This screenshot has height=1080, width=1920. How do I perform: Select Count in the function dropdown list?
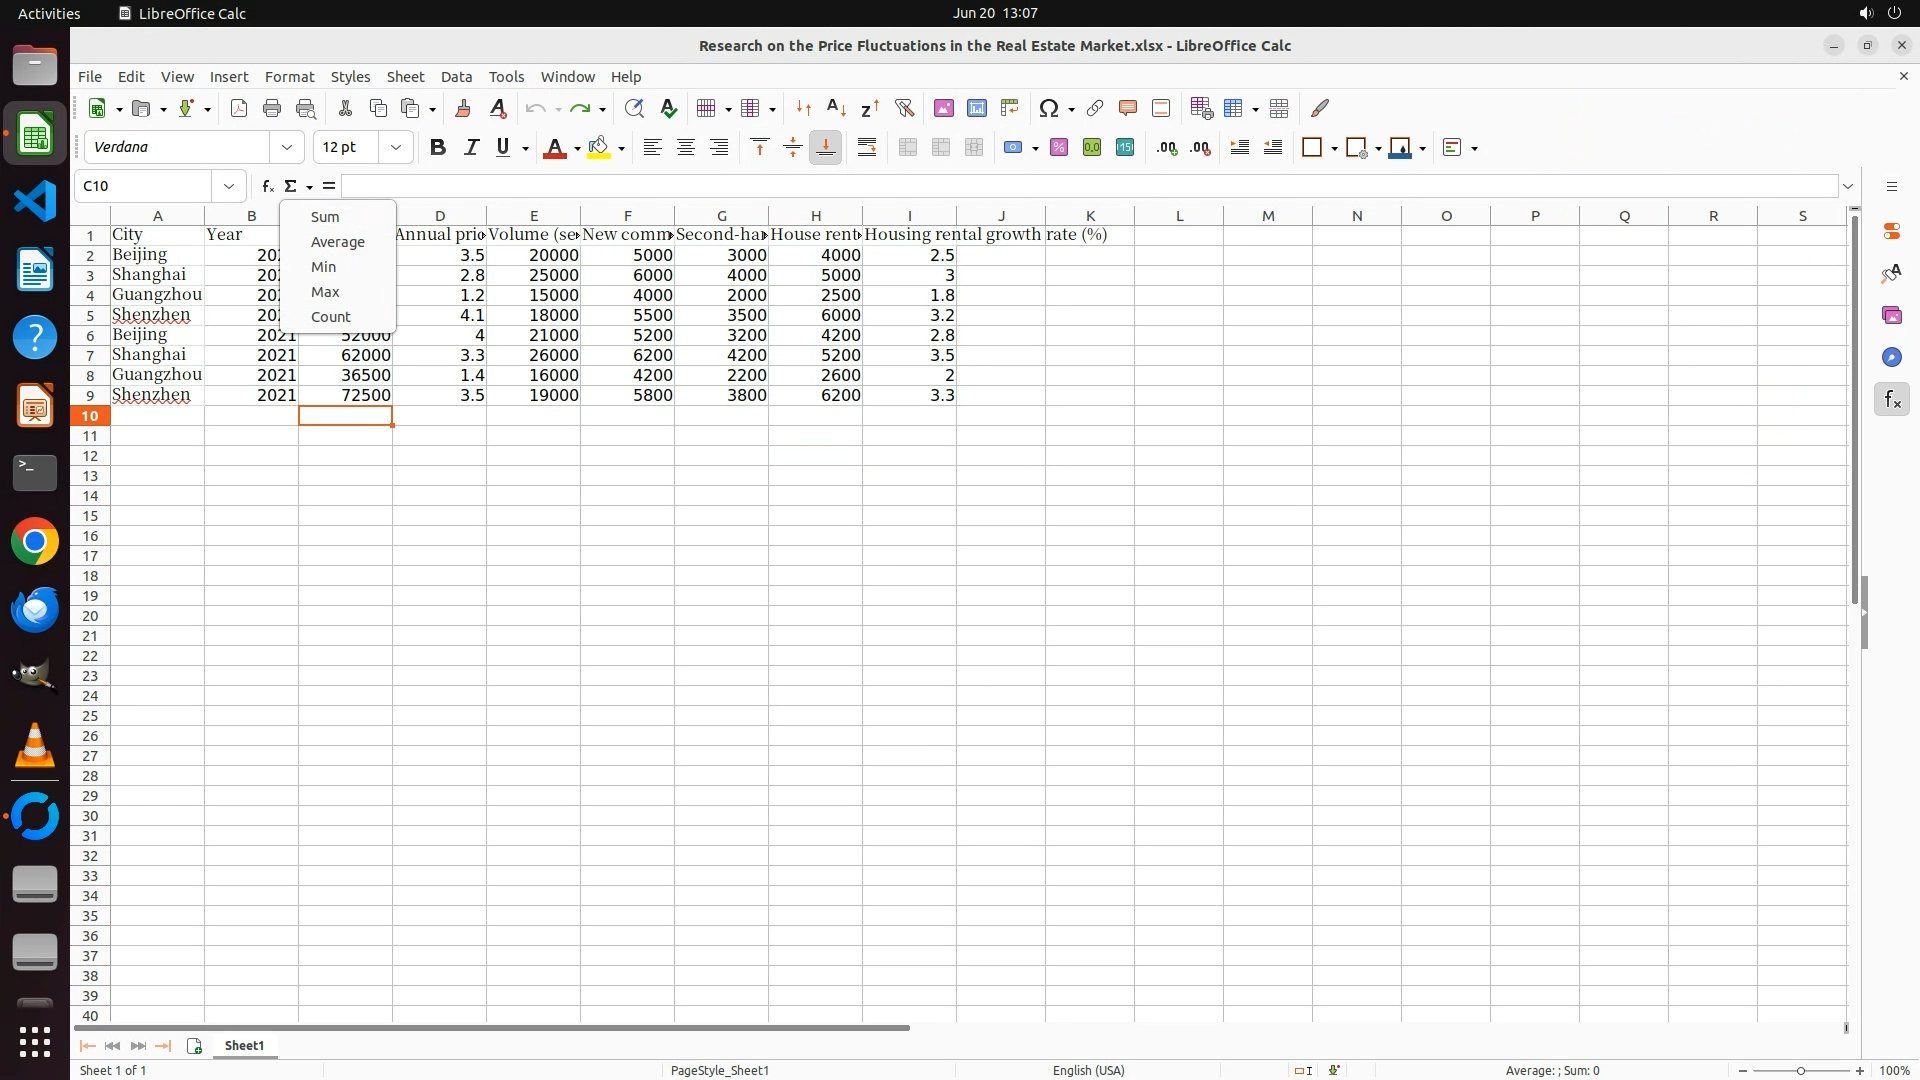(x=330, y=317)
